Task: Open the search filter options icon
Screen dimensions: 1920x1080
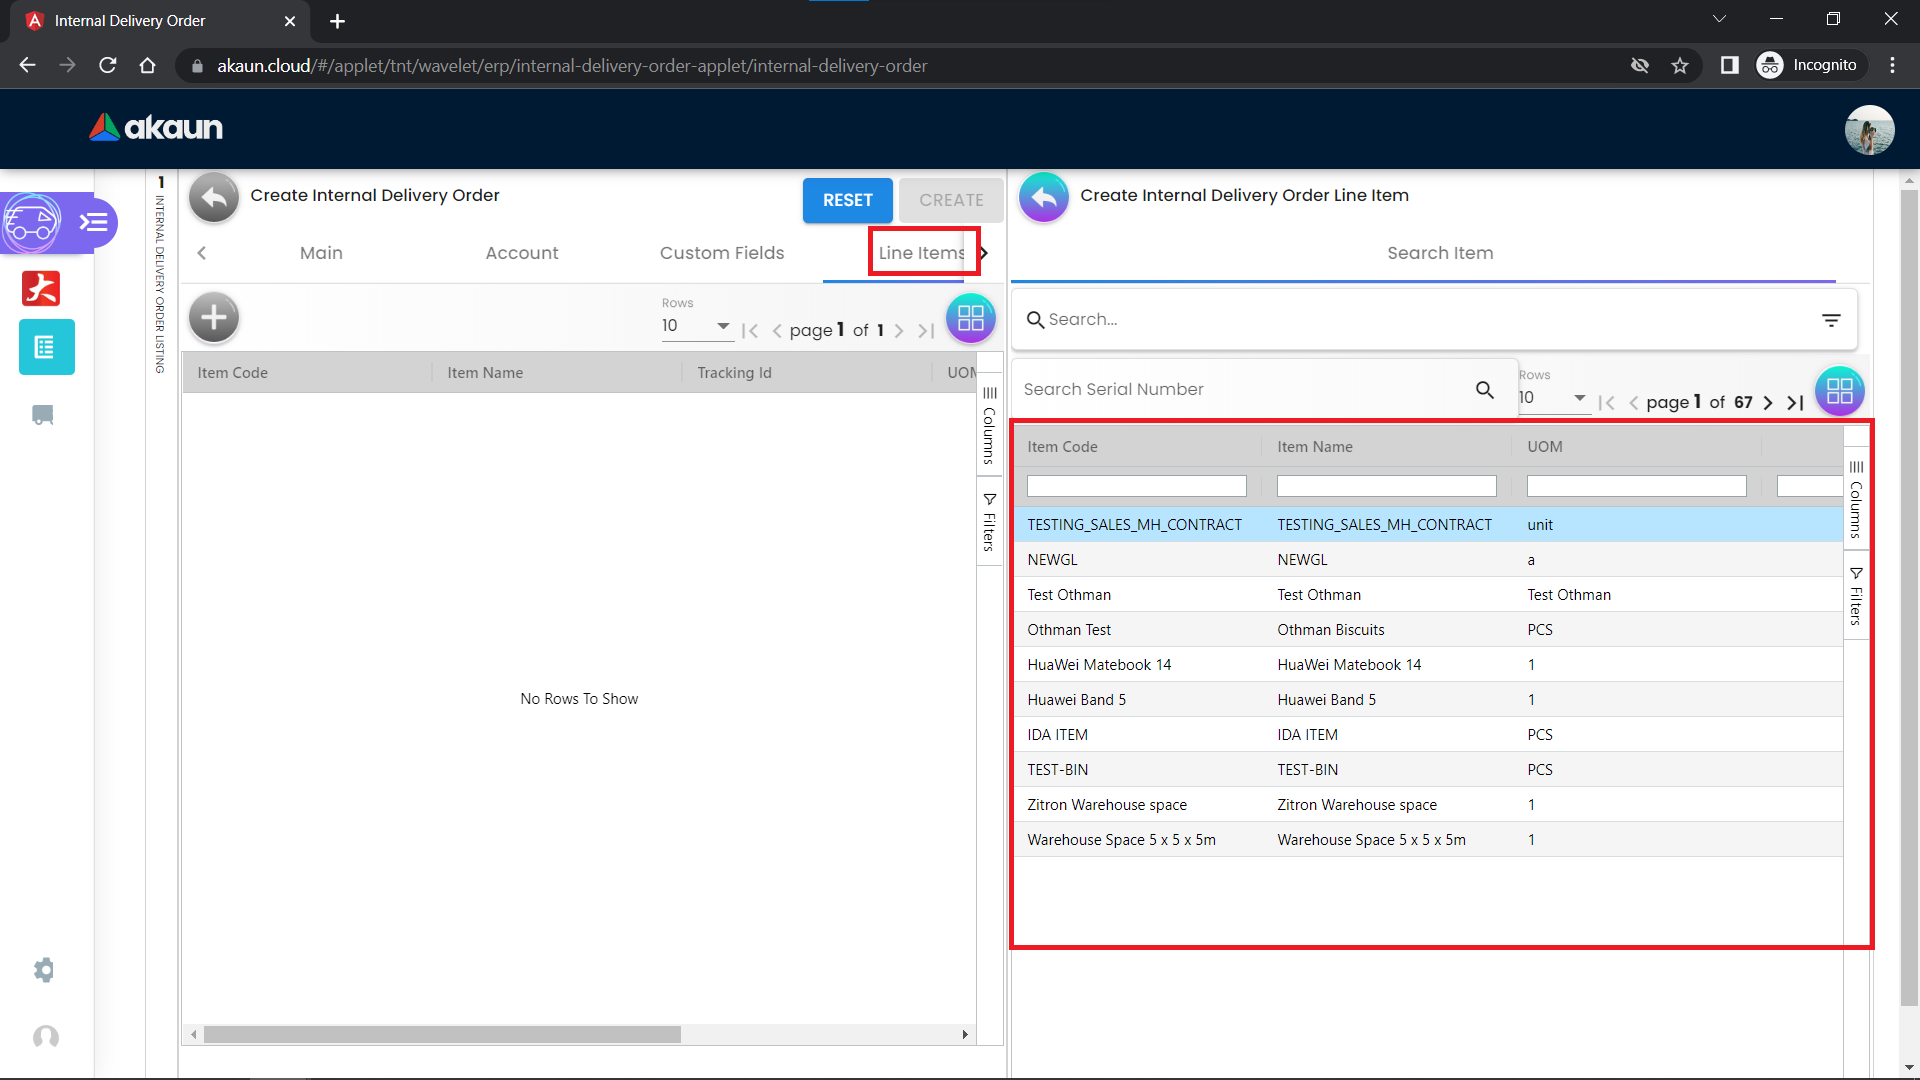Action: point(1830,320)
